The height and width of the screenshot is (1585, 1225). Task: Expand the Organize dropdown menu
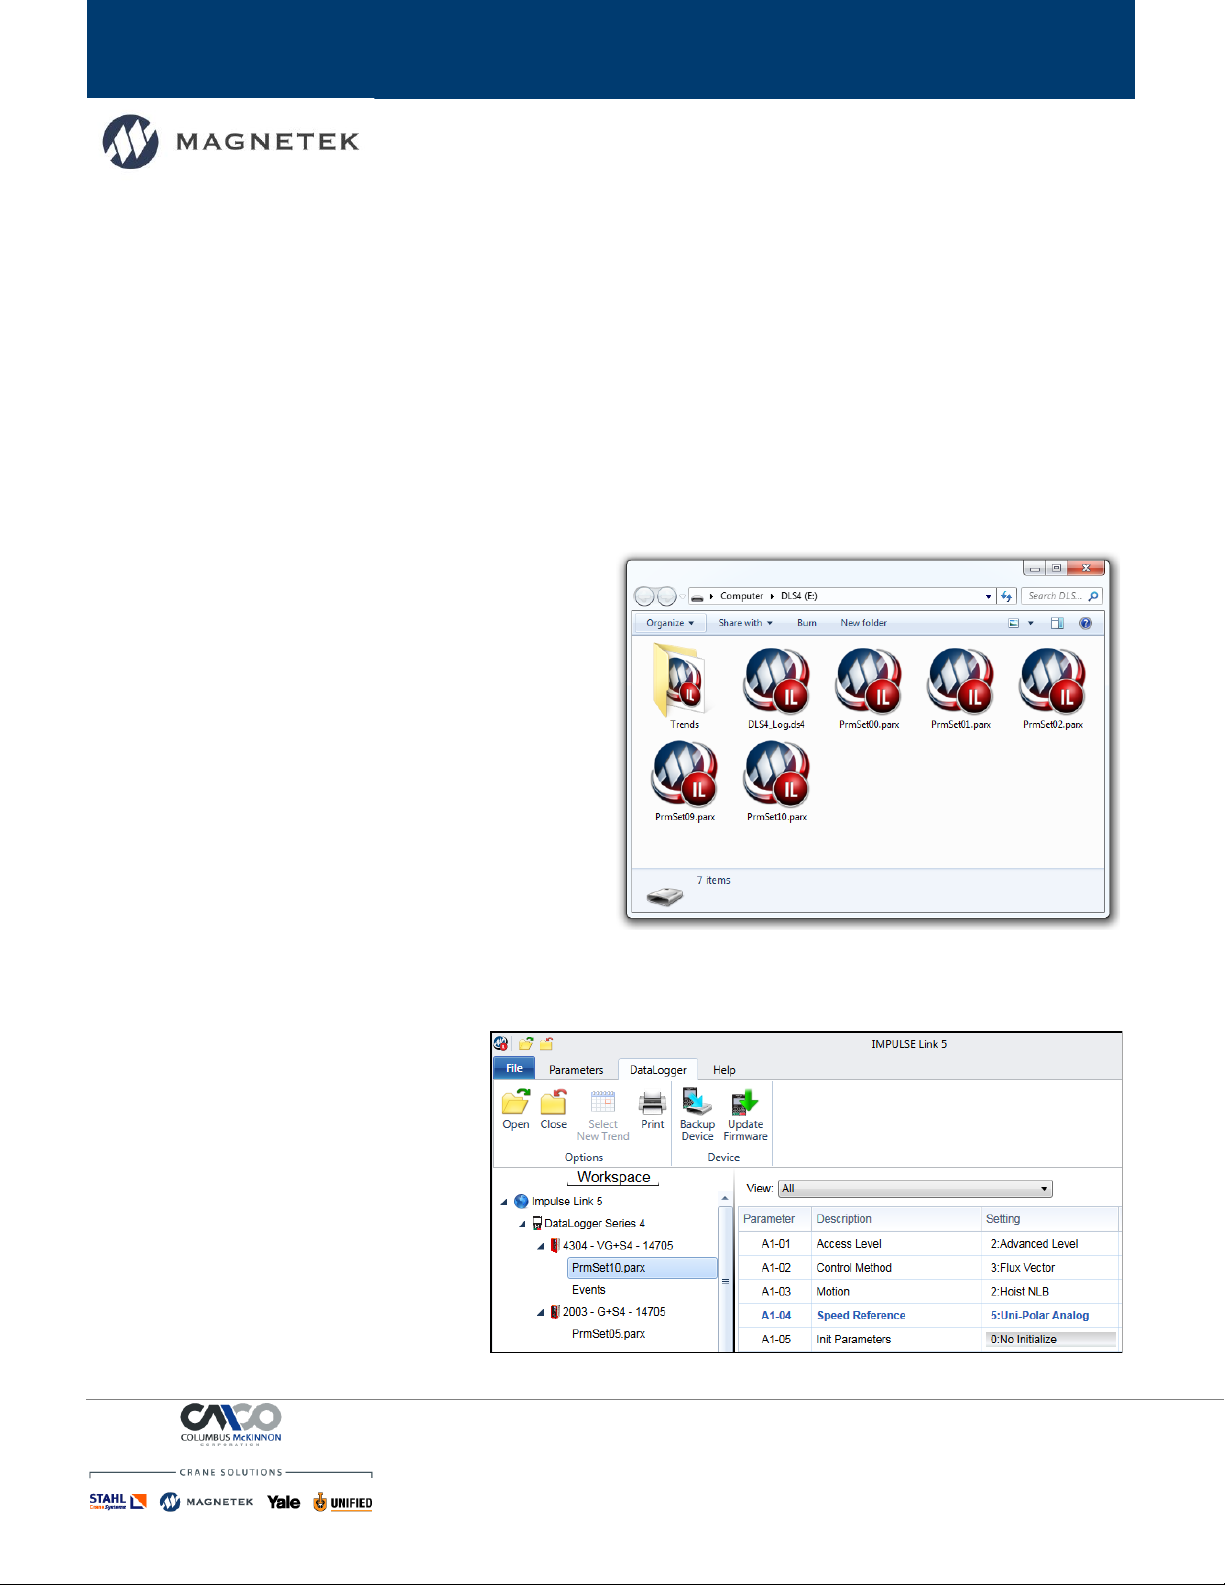click(x=669, y=623)
